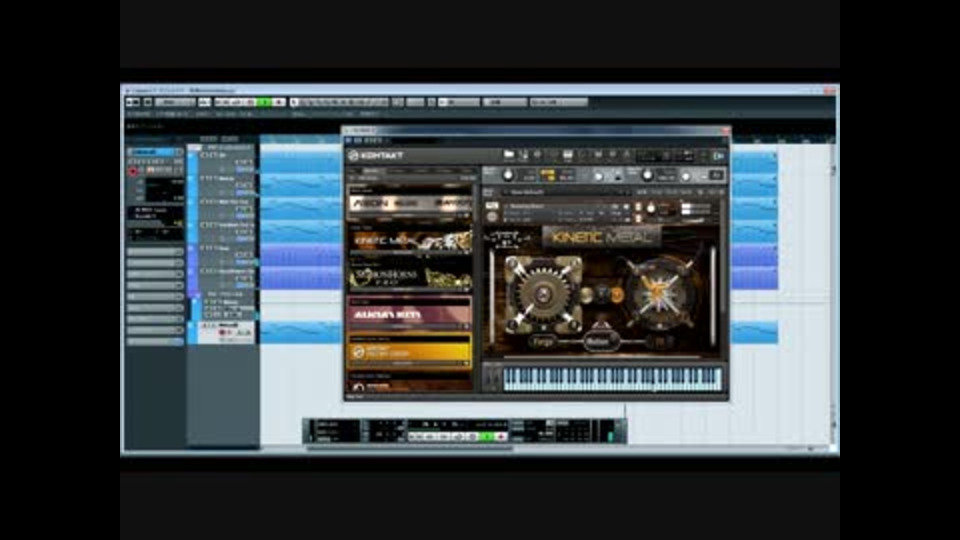The image size is (960, 540).
Task: Click the vertical slider left of the cogwheel
Action: point(492,297)
